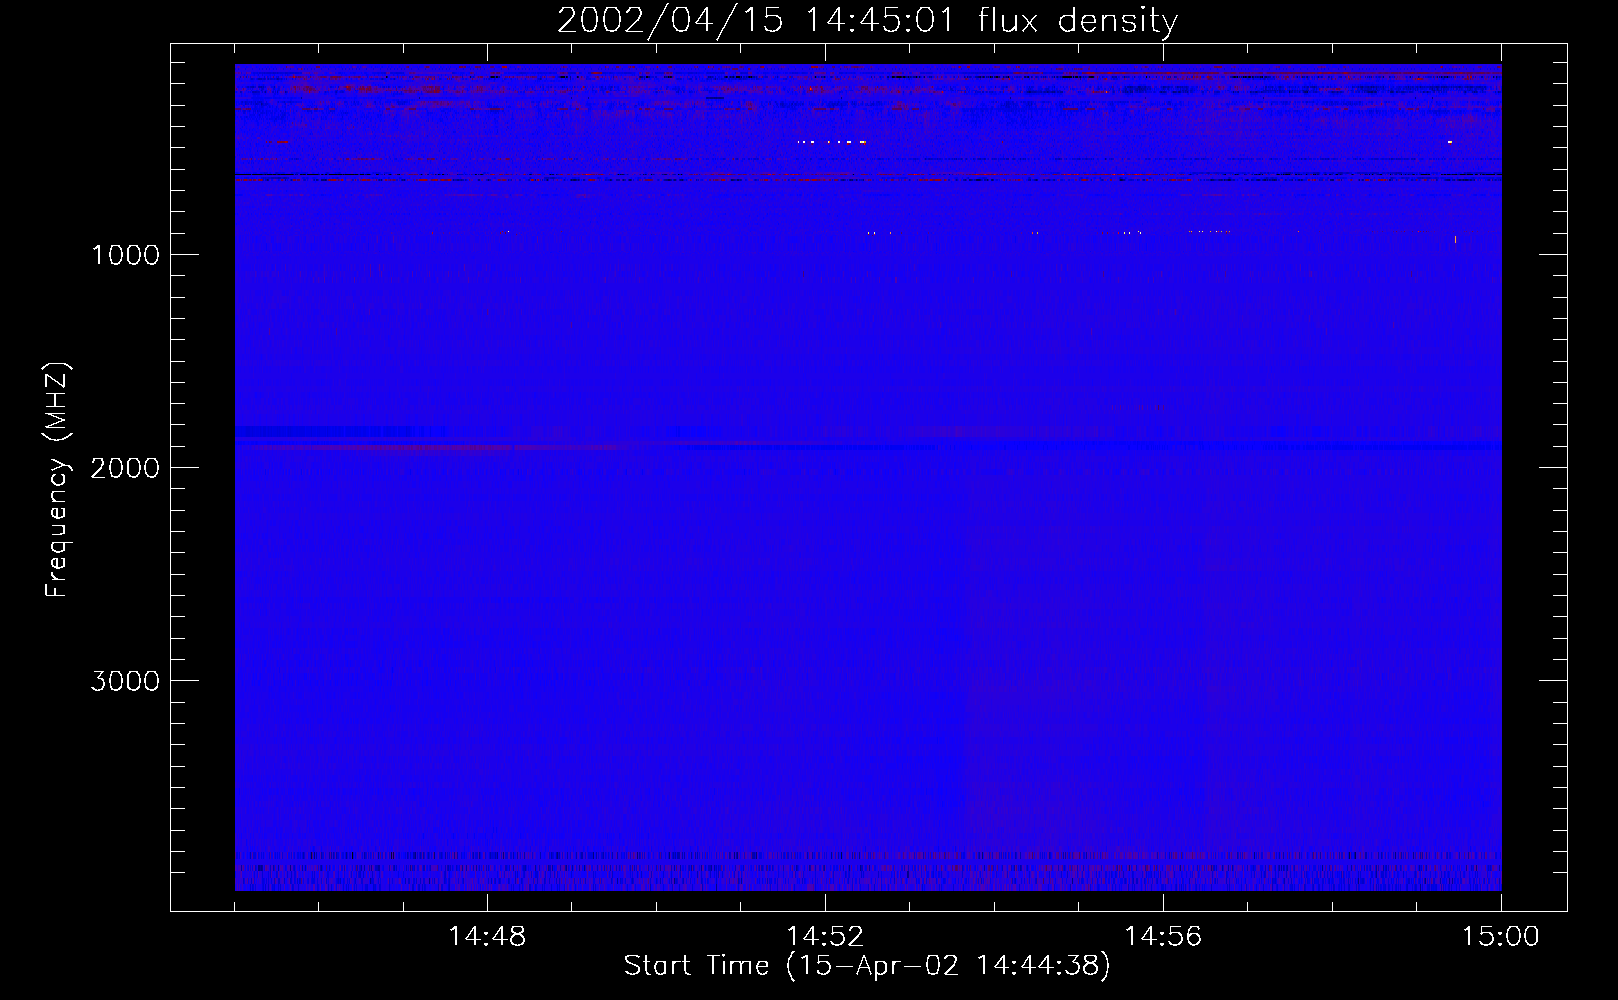Click the 14:56 time tick label
The image size is (1618, 1000).
[x=1163, y=937]
